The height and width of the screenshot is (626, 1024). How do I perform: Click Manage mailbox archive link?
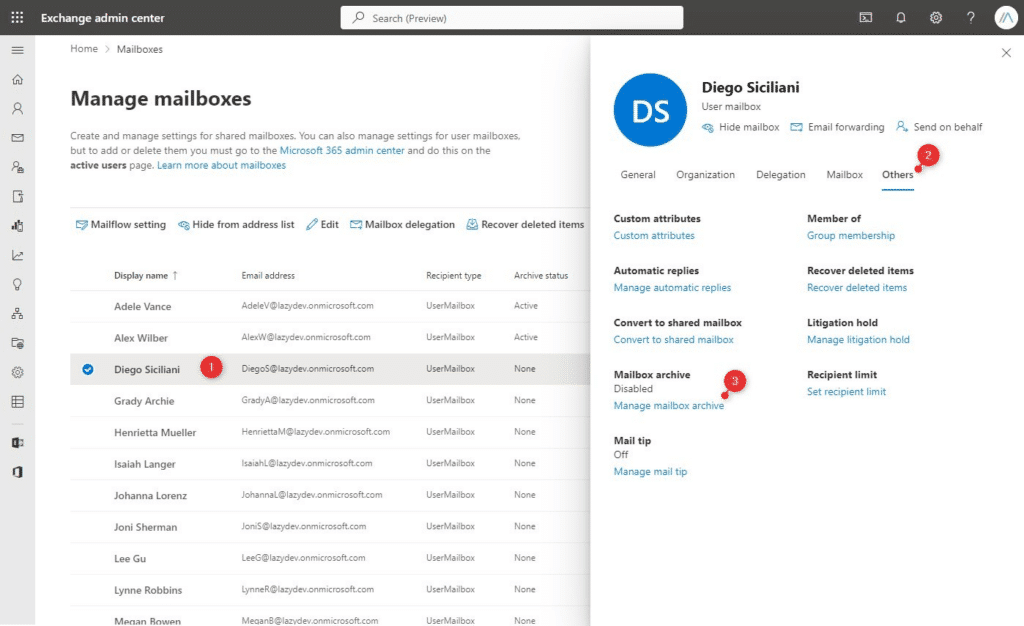pos(669,406)
